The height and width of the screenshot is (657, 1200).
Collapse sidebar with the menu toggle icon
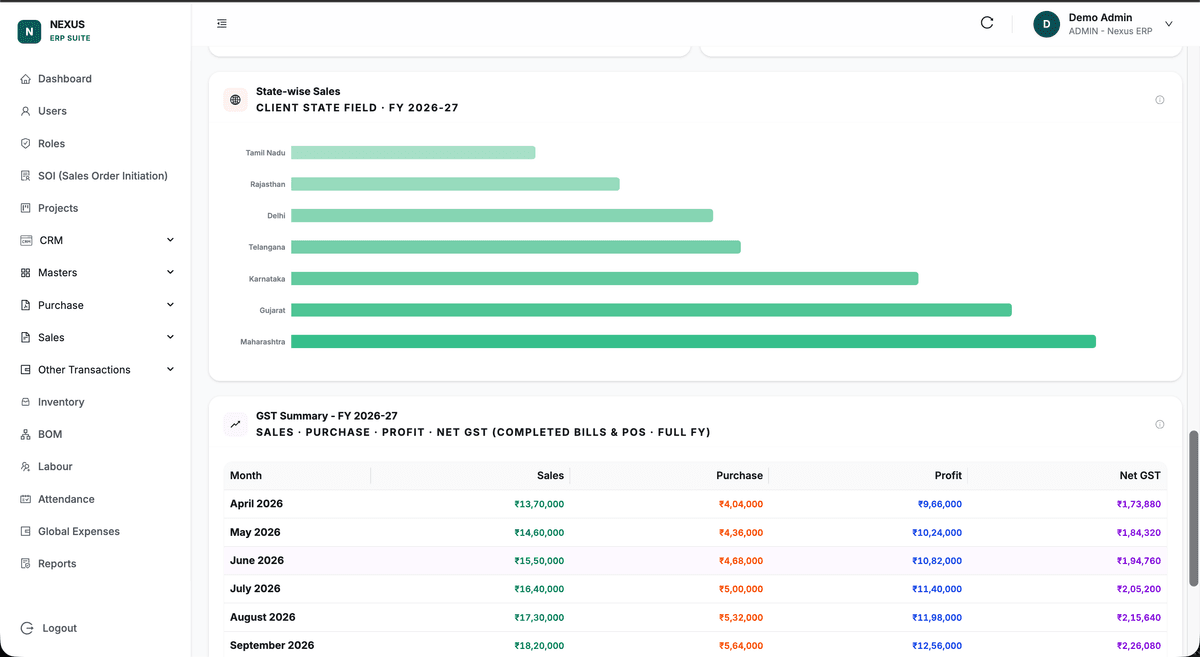pos(222,23)
